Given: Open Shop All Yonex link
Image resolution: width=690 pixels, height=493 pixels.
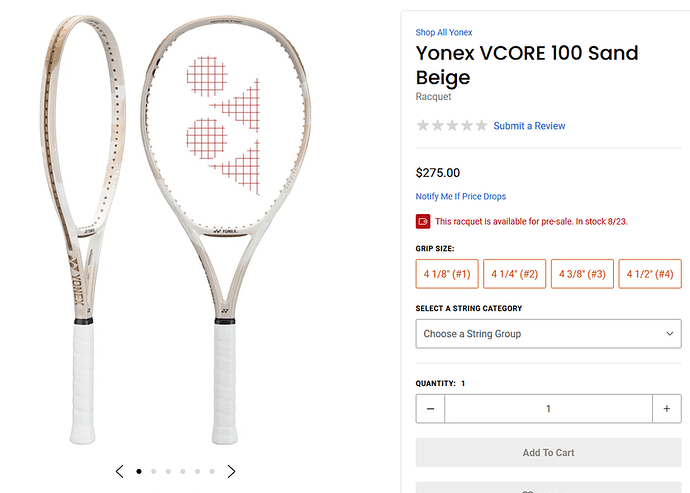Looking at the screenshot, I should (444, 32).
